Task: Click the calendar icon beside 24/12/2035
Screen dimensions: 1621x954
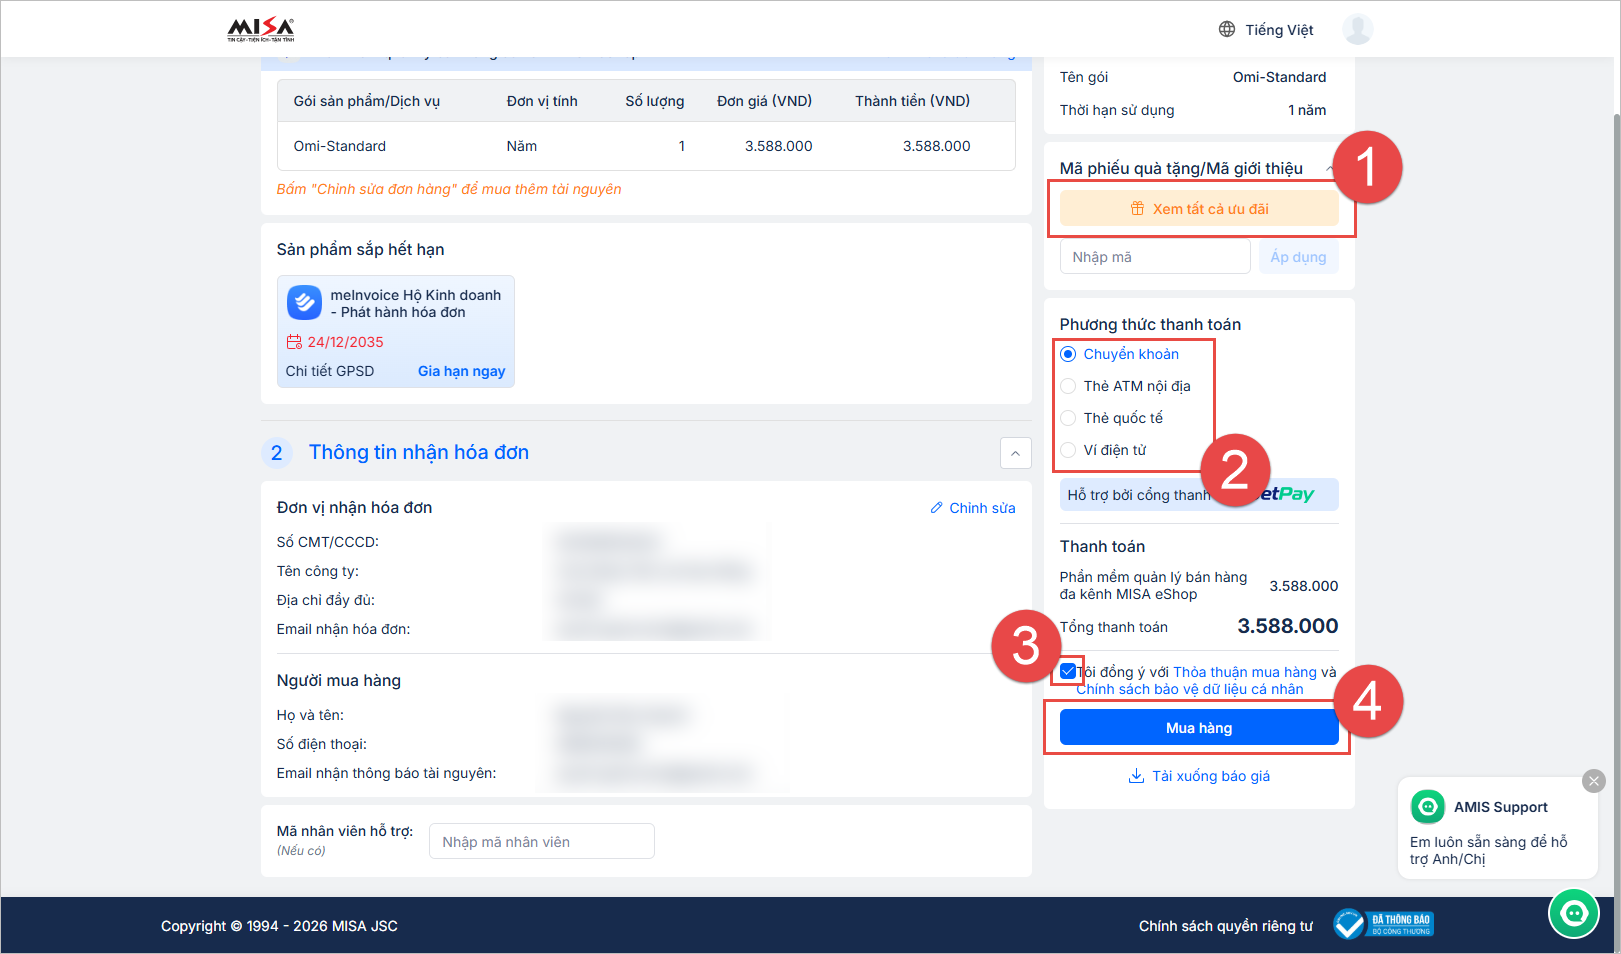Action: pyautogui.click(x=294, y=342)
